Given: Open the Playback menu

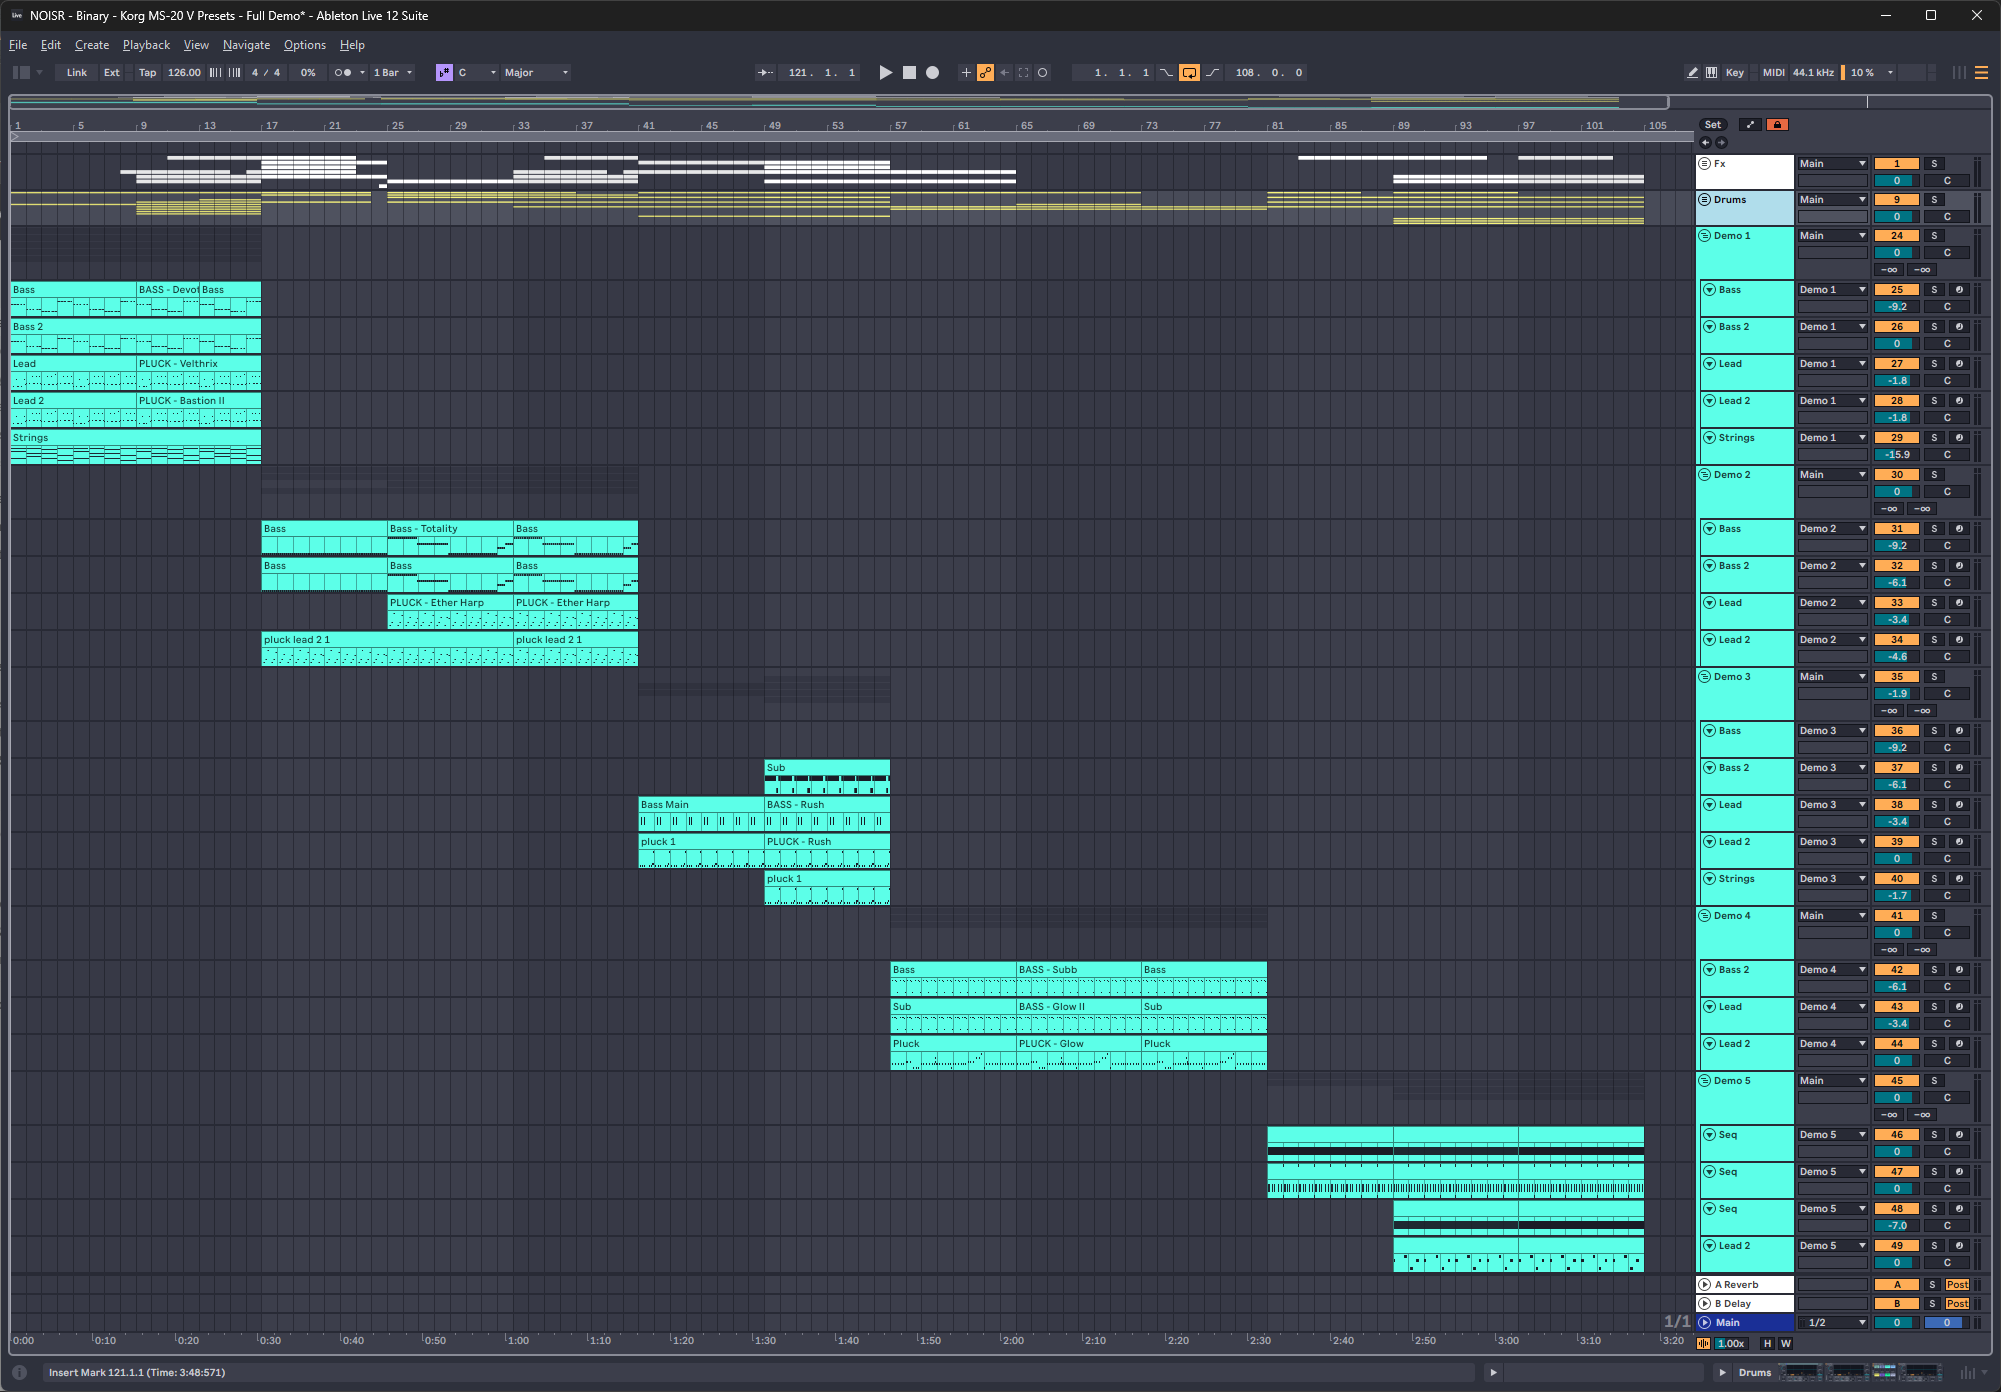Looking at the screenshot, I should [146, 45].
